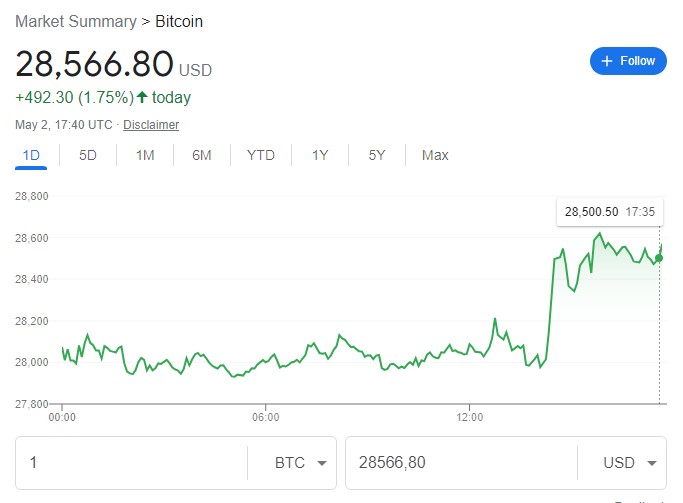Click the USD value input field
Screen dimensions: 683x503
tap(460, 463)
